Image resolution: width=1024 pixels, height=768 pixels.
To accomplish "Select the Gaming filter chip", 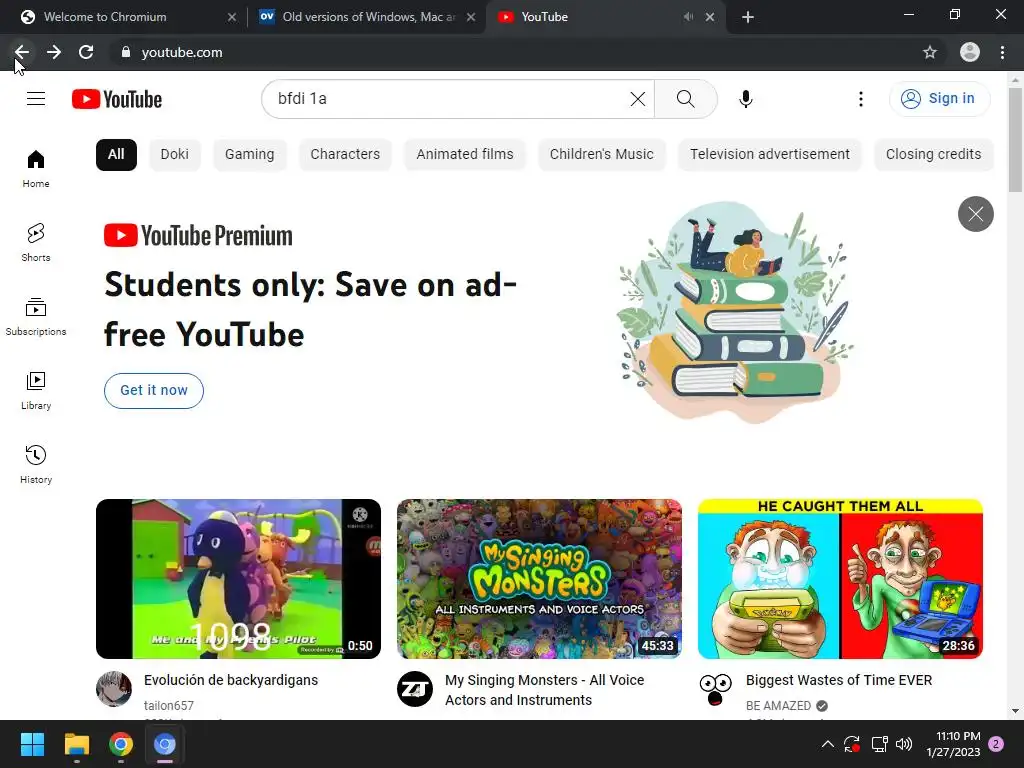I will (249, 155).
